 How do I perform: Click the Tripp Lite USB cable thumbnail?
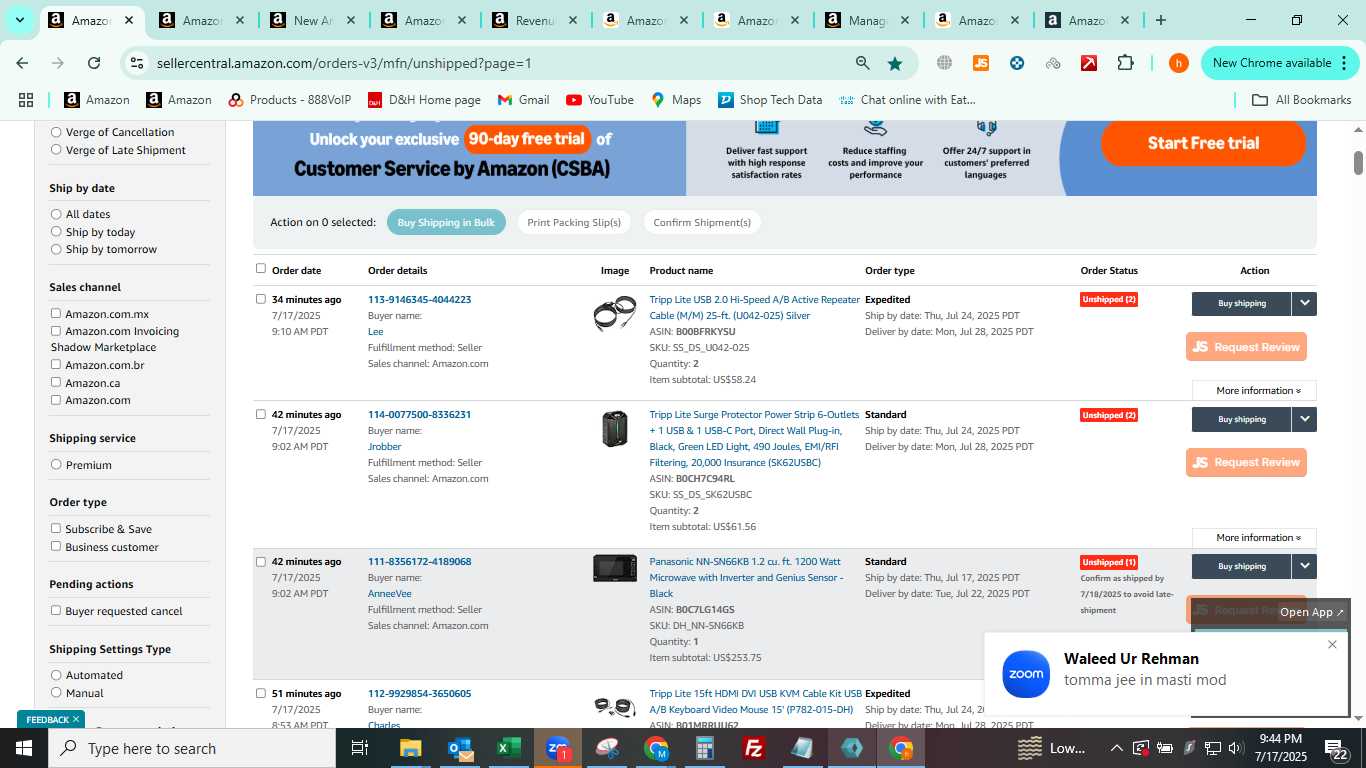click(x=614, y=313)
